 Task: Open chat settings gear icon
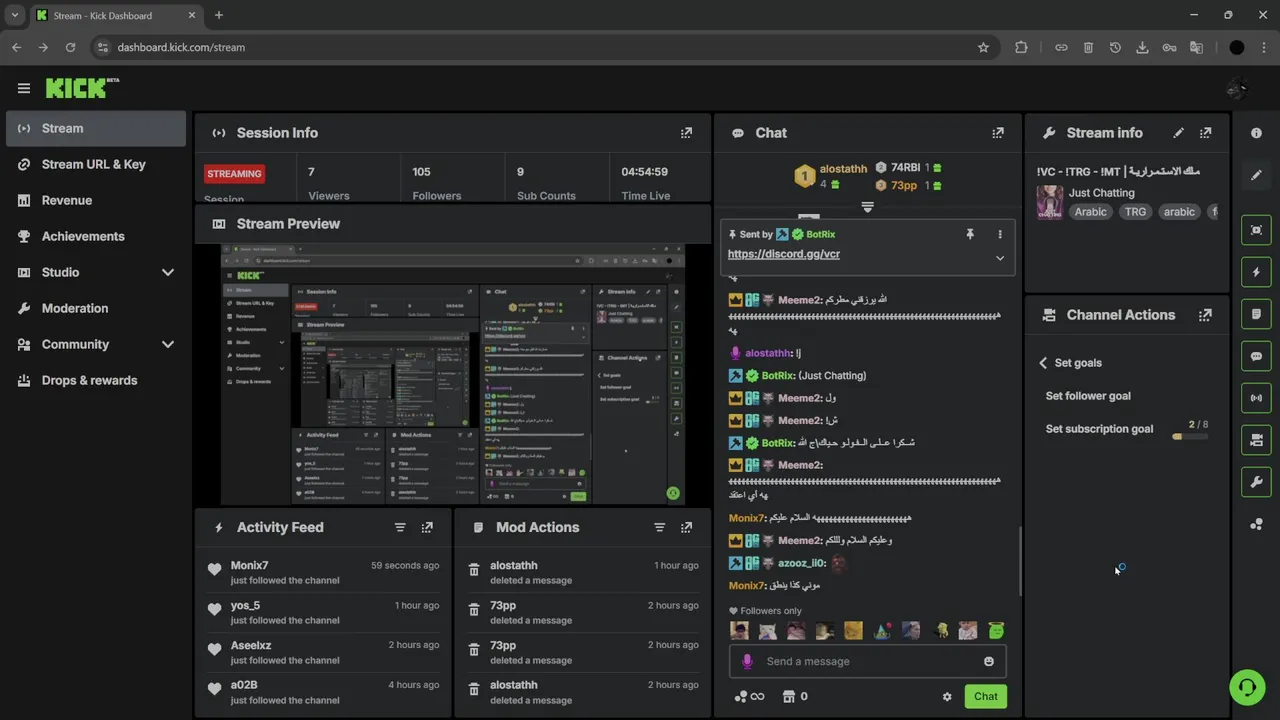(x=947, y=697)
